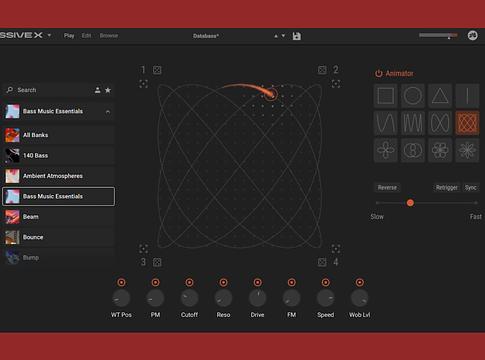Viewport: 485px width, 360px height.
Task: Click the Retrigger button
Action: [447, 187]
